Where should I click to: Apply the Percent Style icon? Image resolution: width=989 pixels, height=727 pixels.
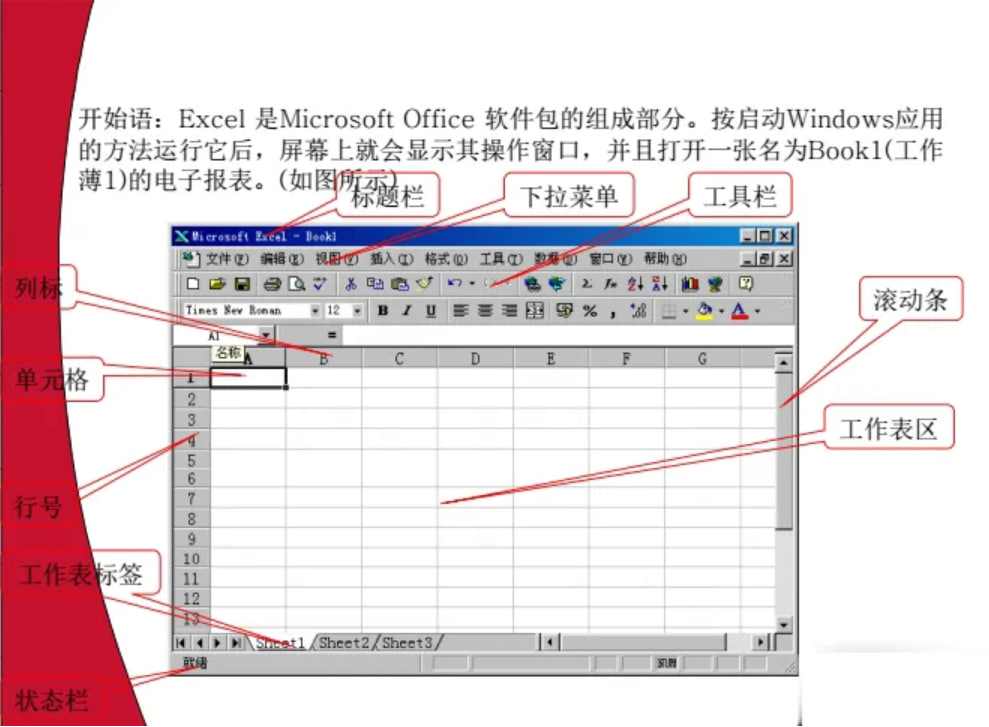590,311
